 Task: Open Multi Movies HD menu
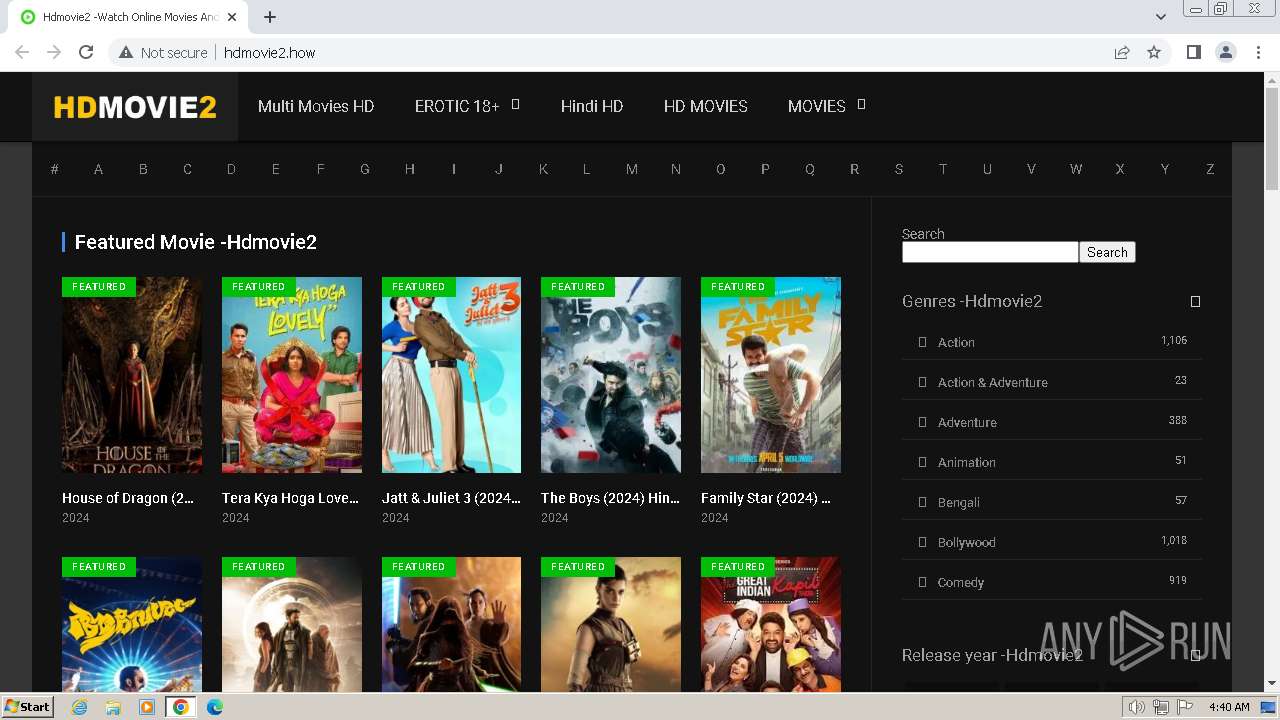(x=316, y=106)
